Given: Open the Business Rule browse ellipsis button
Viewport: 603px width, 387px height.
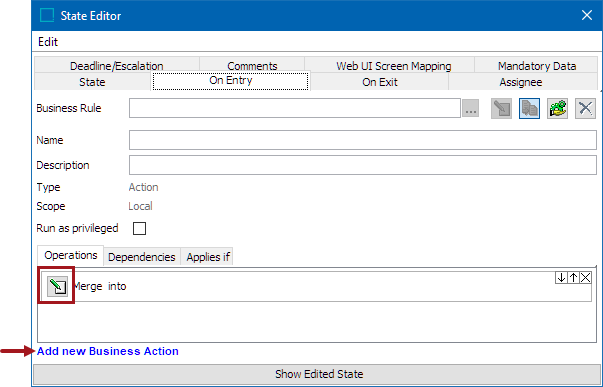Looking at the screenshot, I should 470,108.
